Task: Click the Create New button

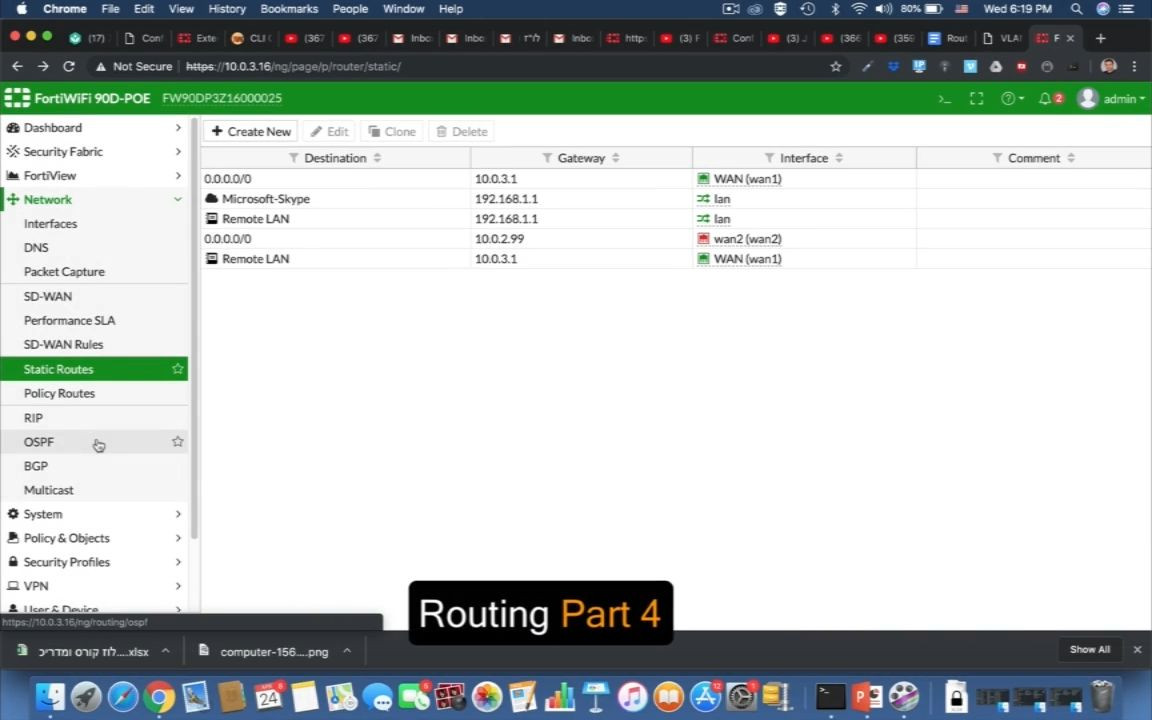Action: (x=251, y=131)
